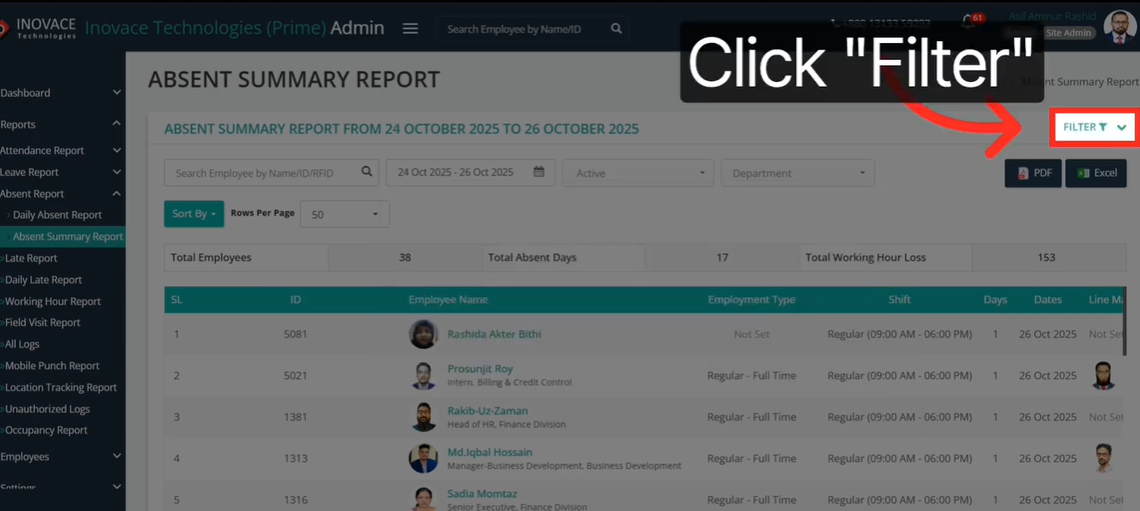Open employee link Prosunjit Roy
Image resolution: width=1140 pixels, height=511 pixels.
pos(480,369)
